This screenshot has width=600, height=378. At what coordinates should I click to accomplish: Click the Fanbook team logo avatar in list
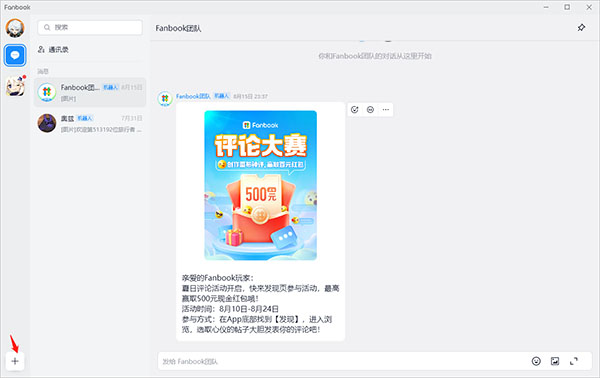(x=47, y=92)
